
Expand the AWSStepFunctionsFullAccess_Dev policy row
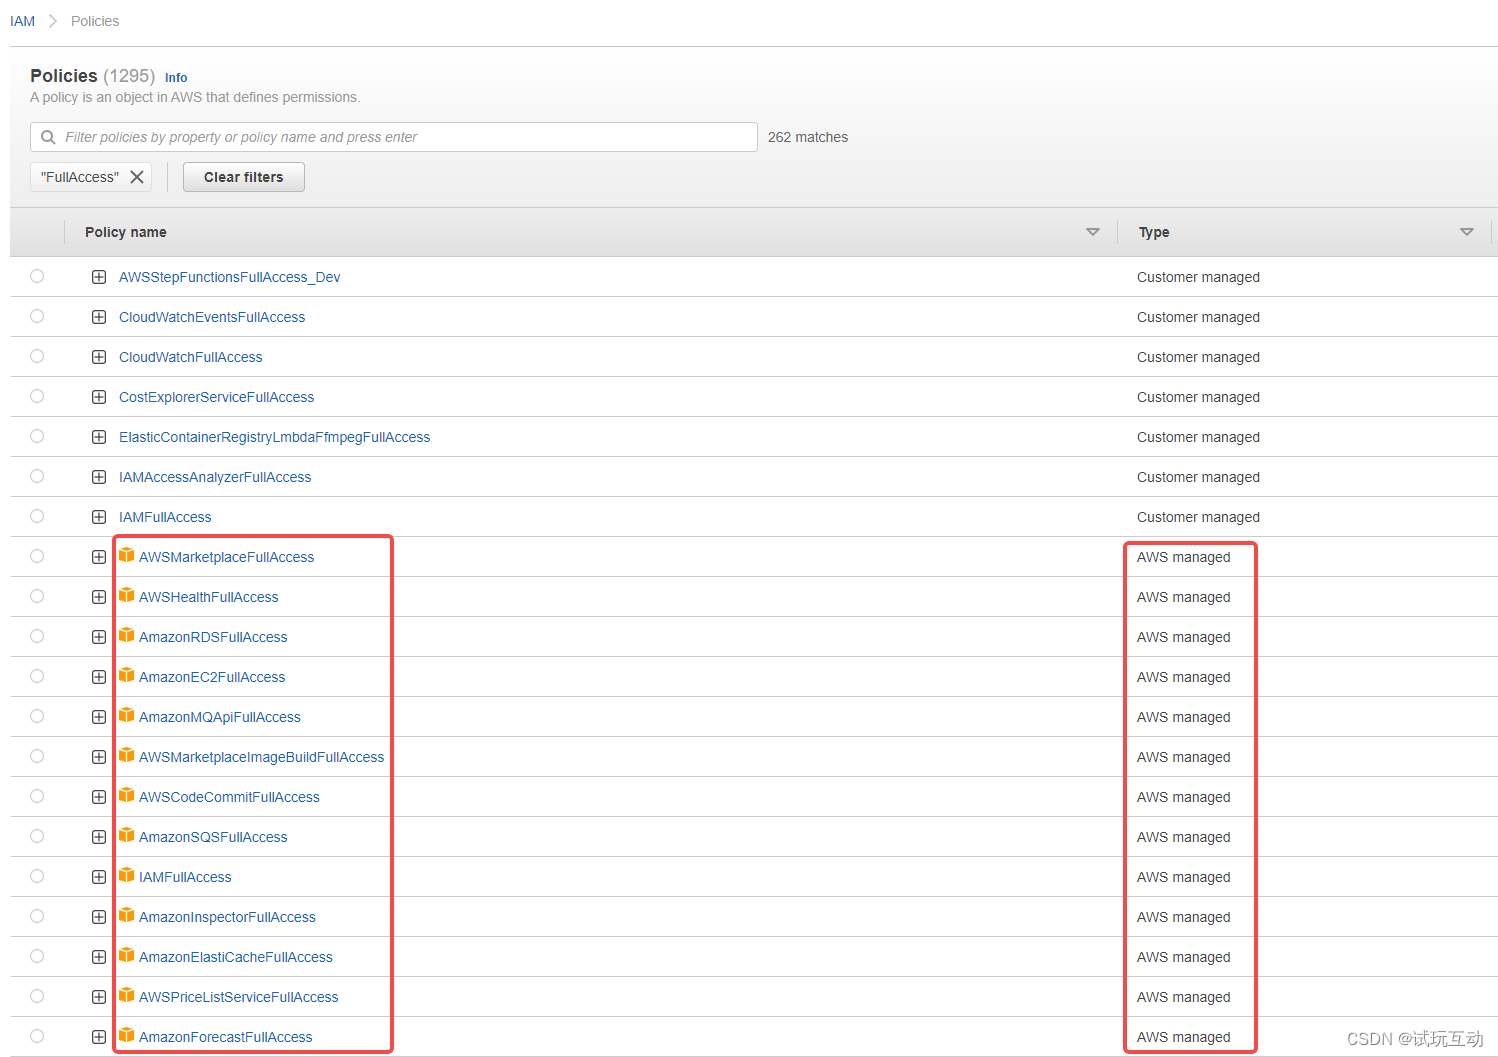(99, 277)
